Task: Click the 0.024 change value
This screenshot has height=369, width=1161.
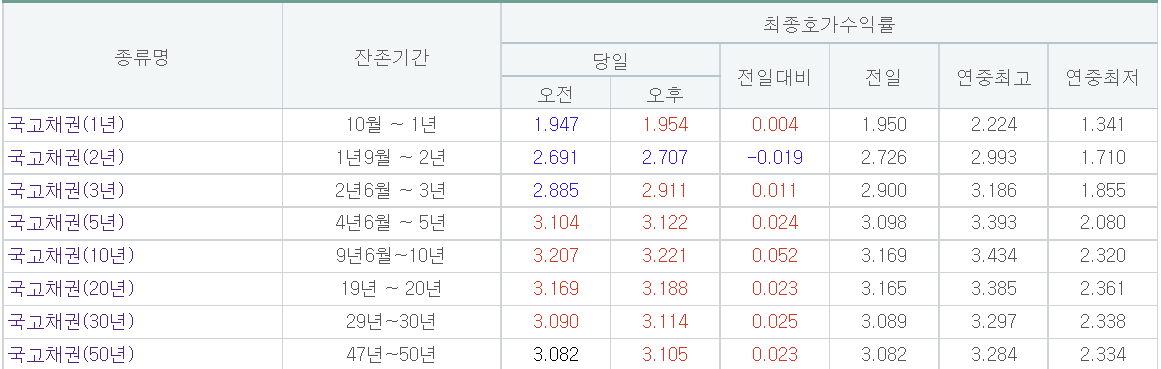Action: [x=774, y=223]
